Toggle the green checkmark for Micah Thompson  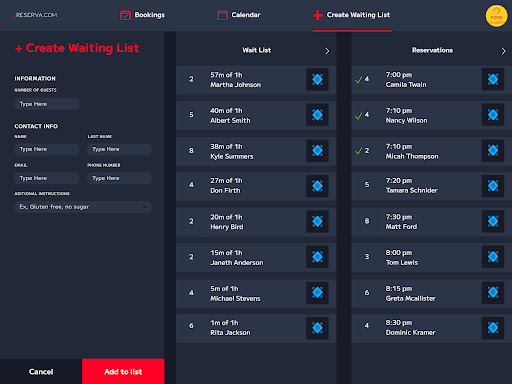pos(359,151)
